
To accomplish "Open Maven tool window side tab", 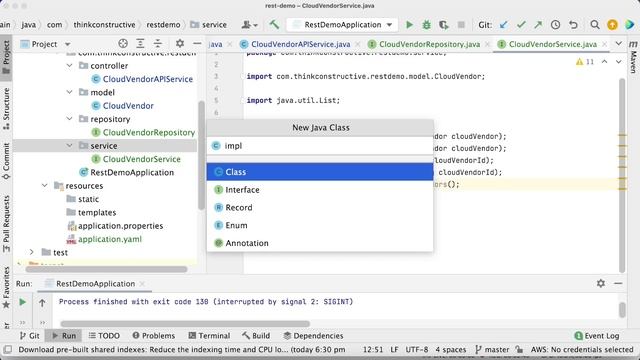I will point(633,57).
